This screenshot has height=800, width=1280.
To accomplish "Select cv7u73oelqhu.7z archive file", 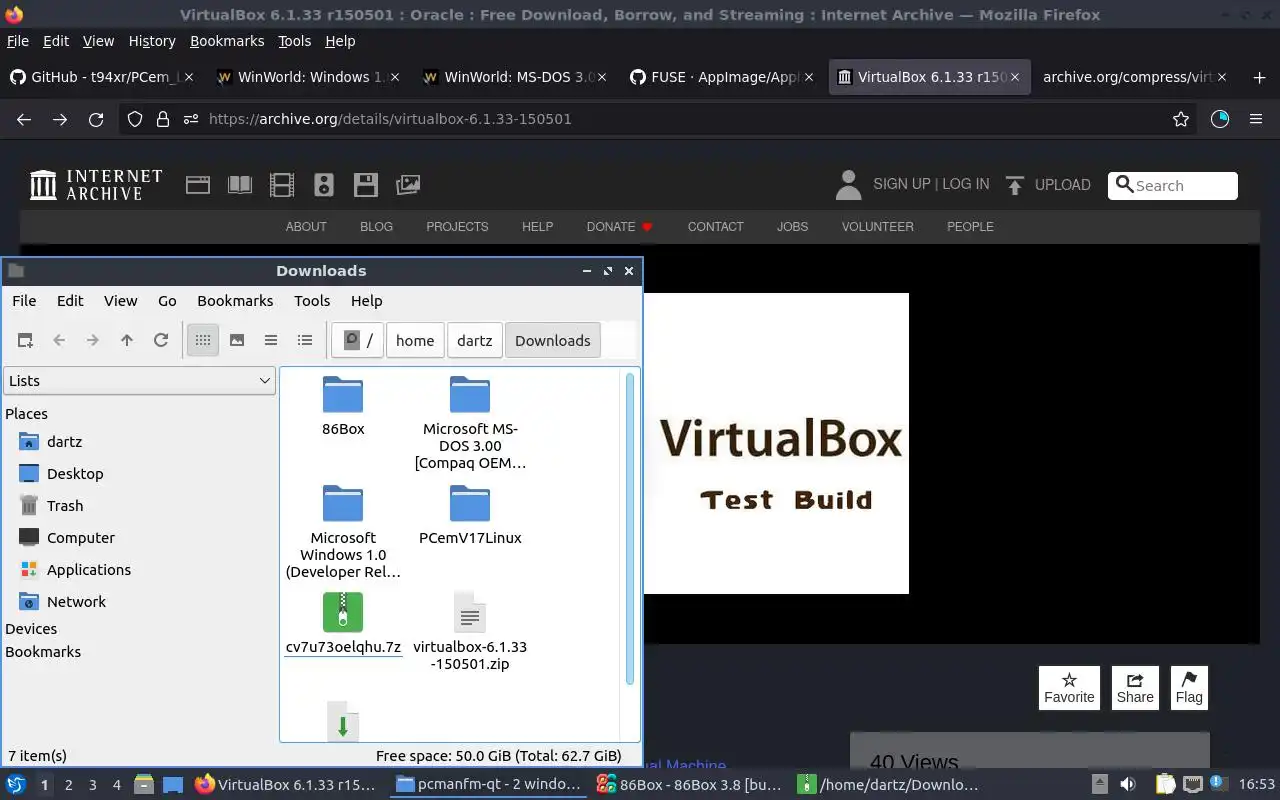I will tap(343, 623).
